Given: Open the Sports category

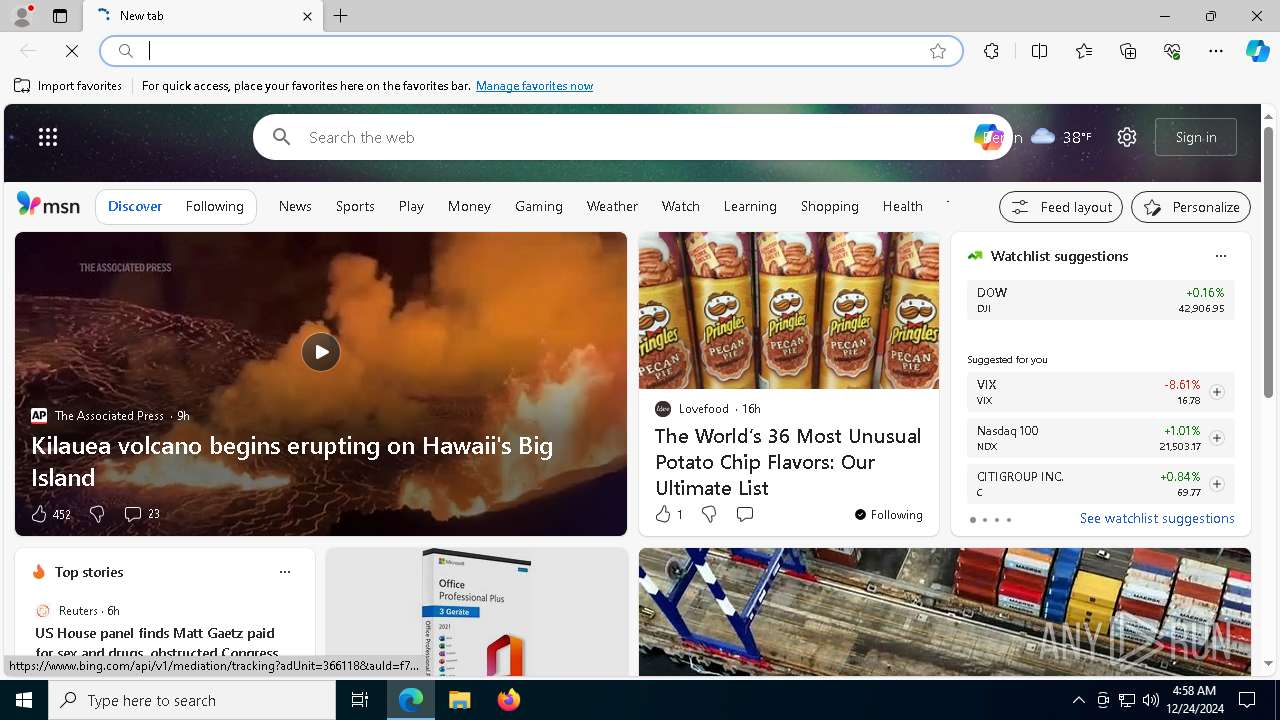Looking at the screenshot, I should [x=355, y=206].
